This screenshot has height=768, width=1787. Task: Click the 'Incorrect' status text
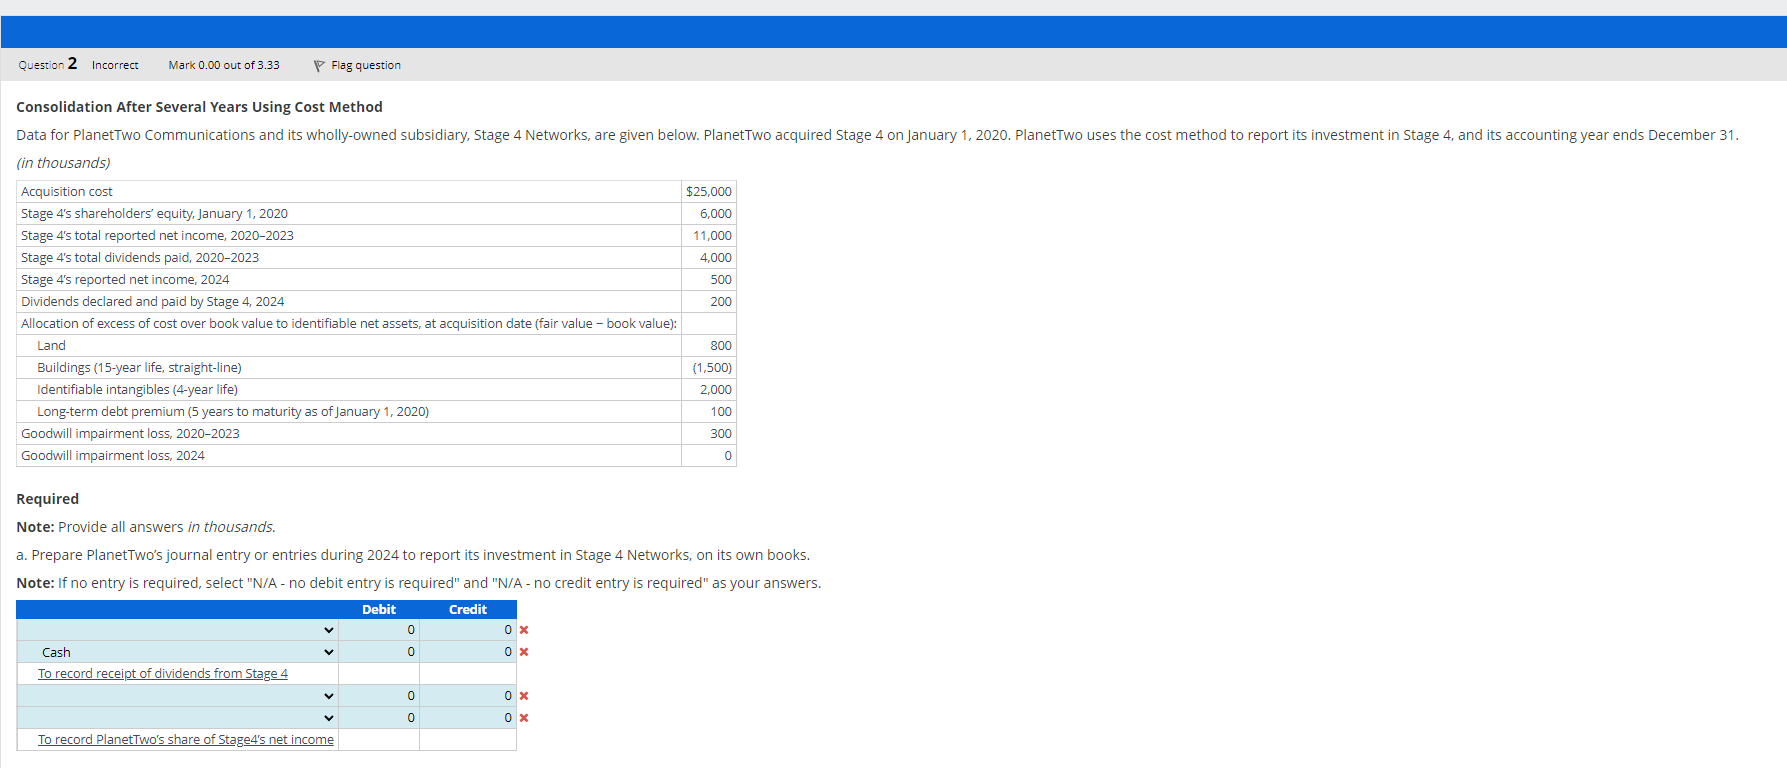point(115,65)
